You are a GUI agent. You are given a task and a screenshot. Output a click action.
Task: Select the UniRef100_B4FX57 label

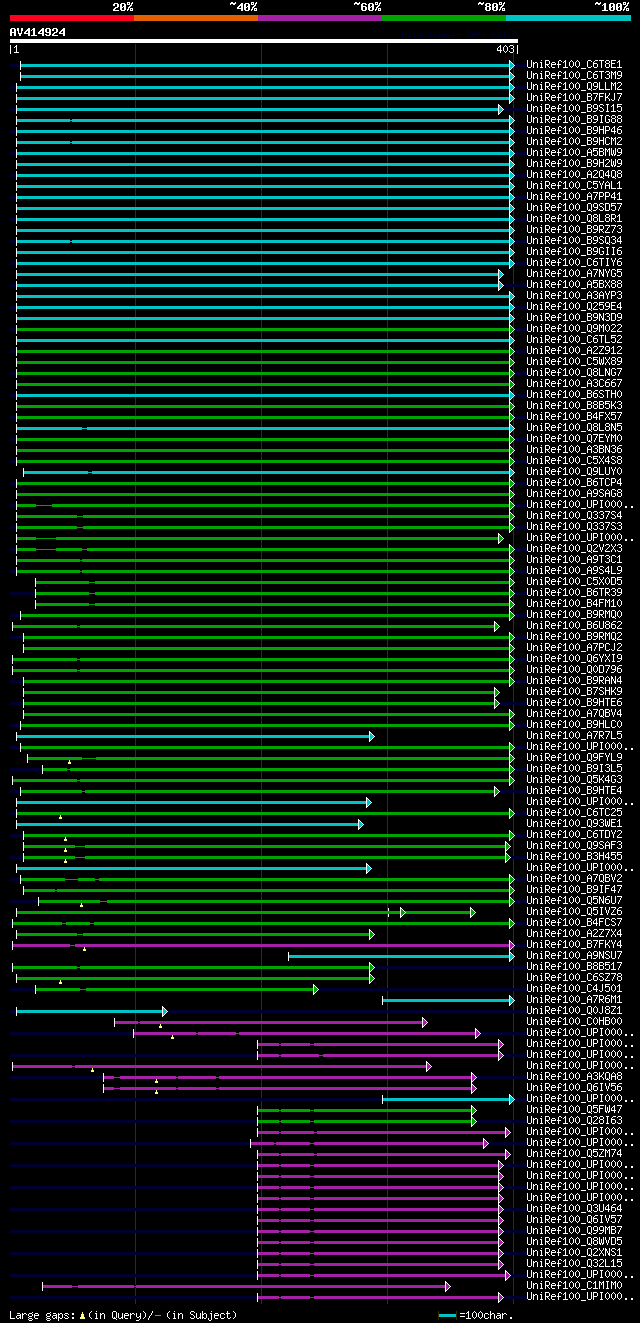click(x=574, y=417)
